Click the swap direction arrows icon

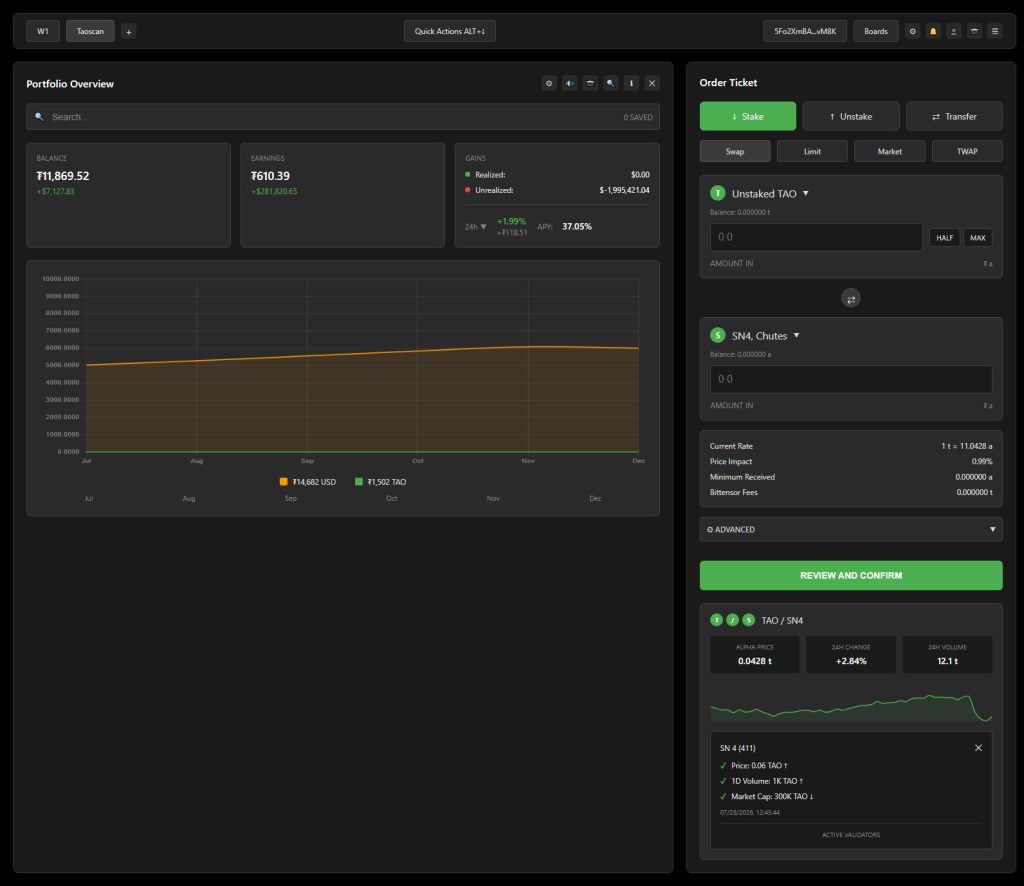[851, 298]
